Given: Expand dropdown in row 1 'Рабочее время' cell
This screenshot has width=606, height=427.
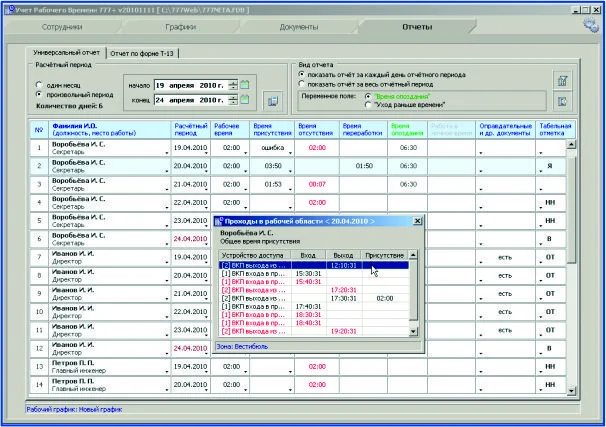Looking at the screenshot, I should click(244, 152).
